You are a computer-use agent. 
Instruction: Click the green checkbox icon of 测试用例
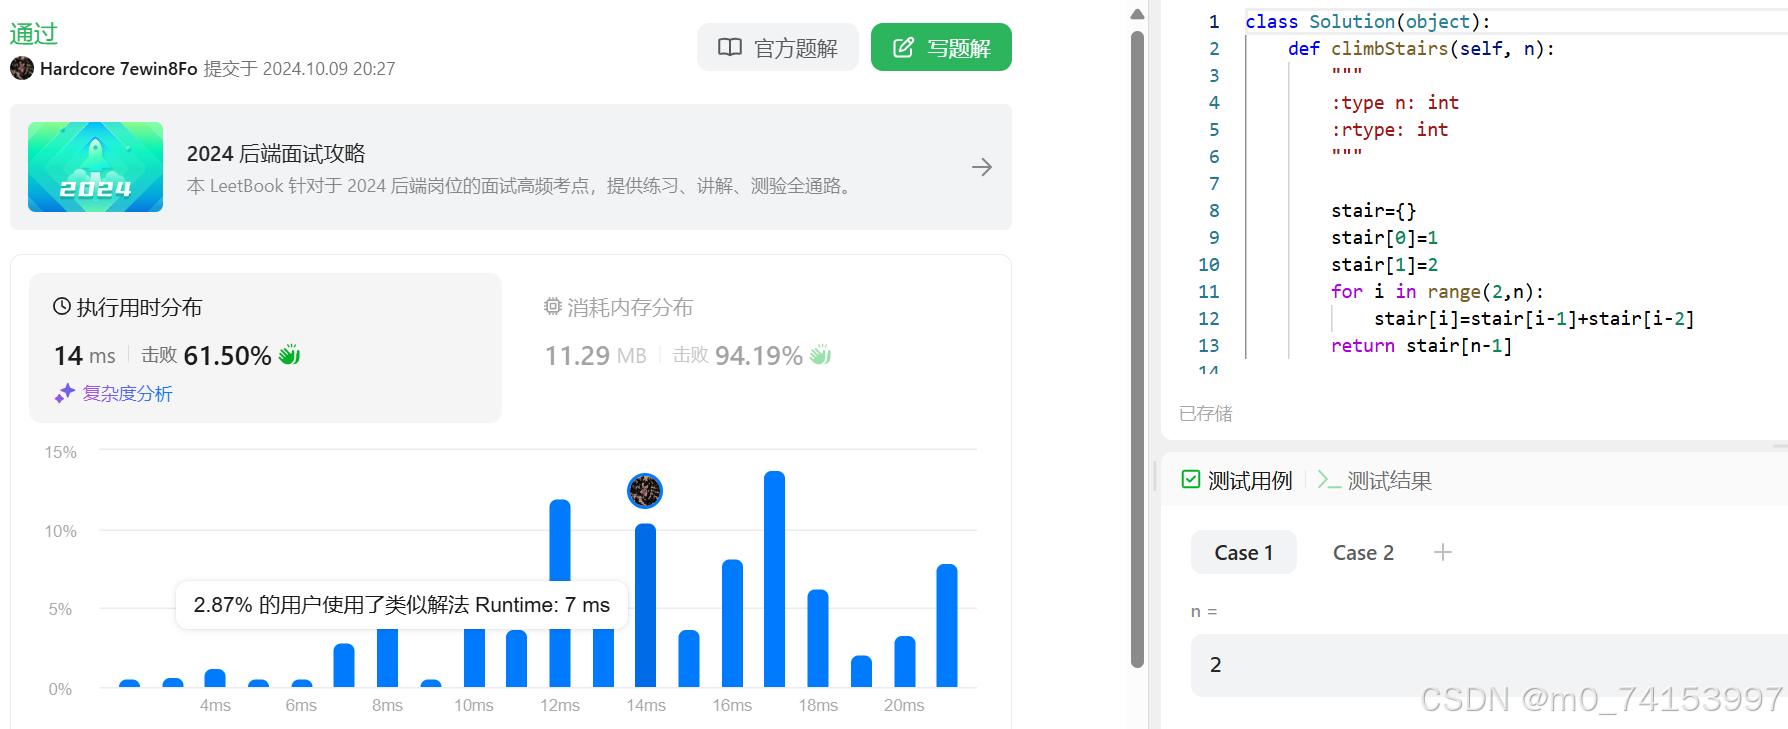1191,479
